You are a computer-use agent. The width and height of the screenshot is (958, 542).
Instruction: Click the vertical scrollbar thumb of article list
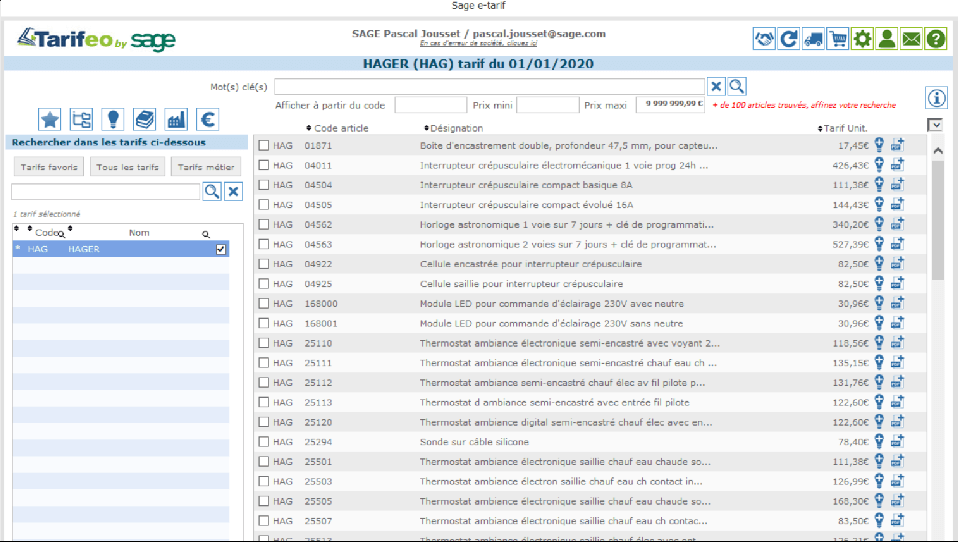click(x=938, y=220)
